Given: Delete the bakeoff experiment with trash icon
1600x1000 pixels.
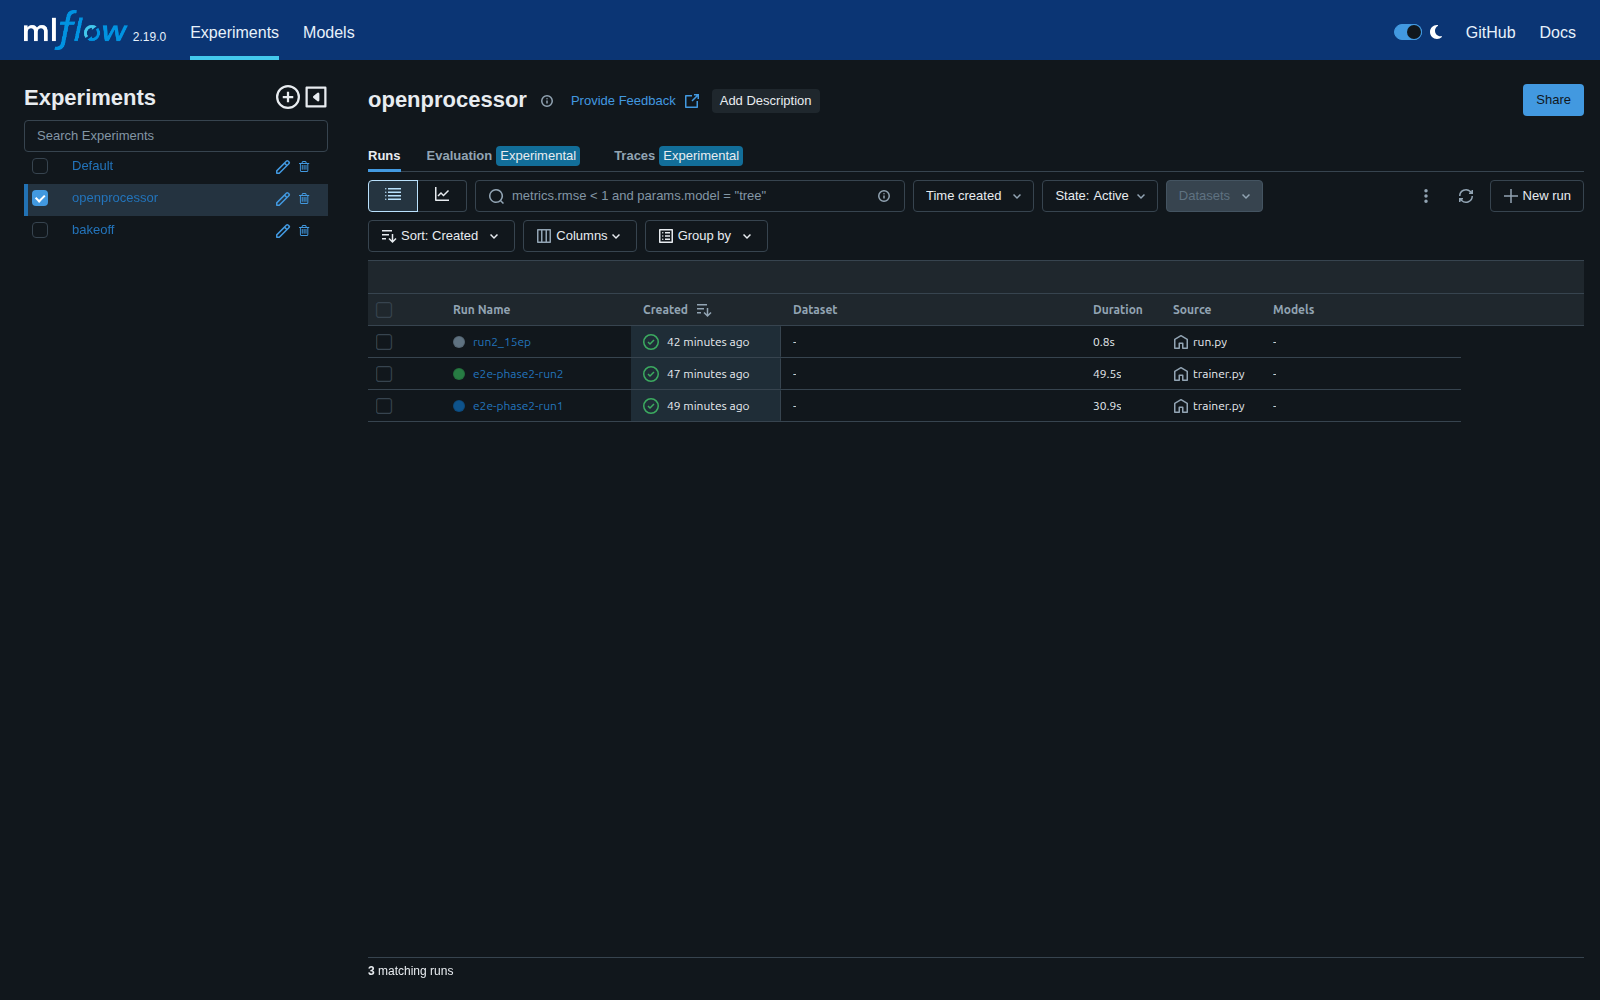Looking at the screenshot, I should [x=304, y=231].
